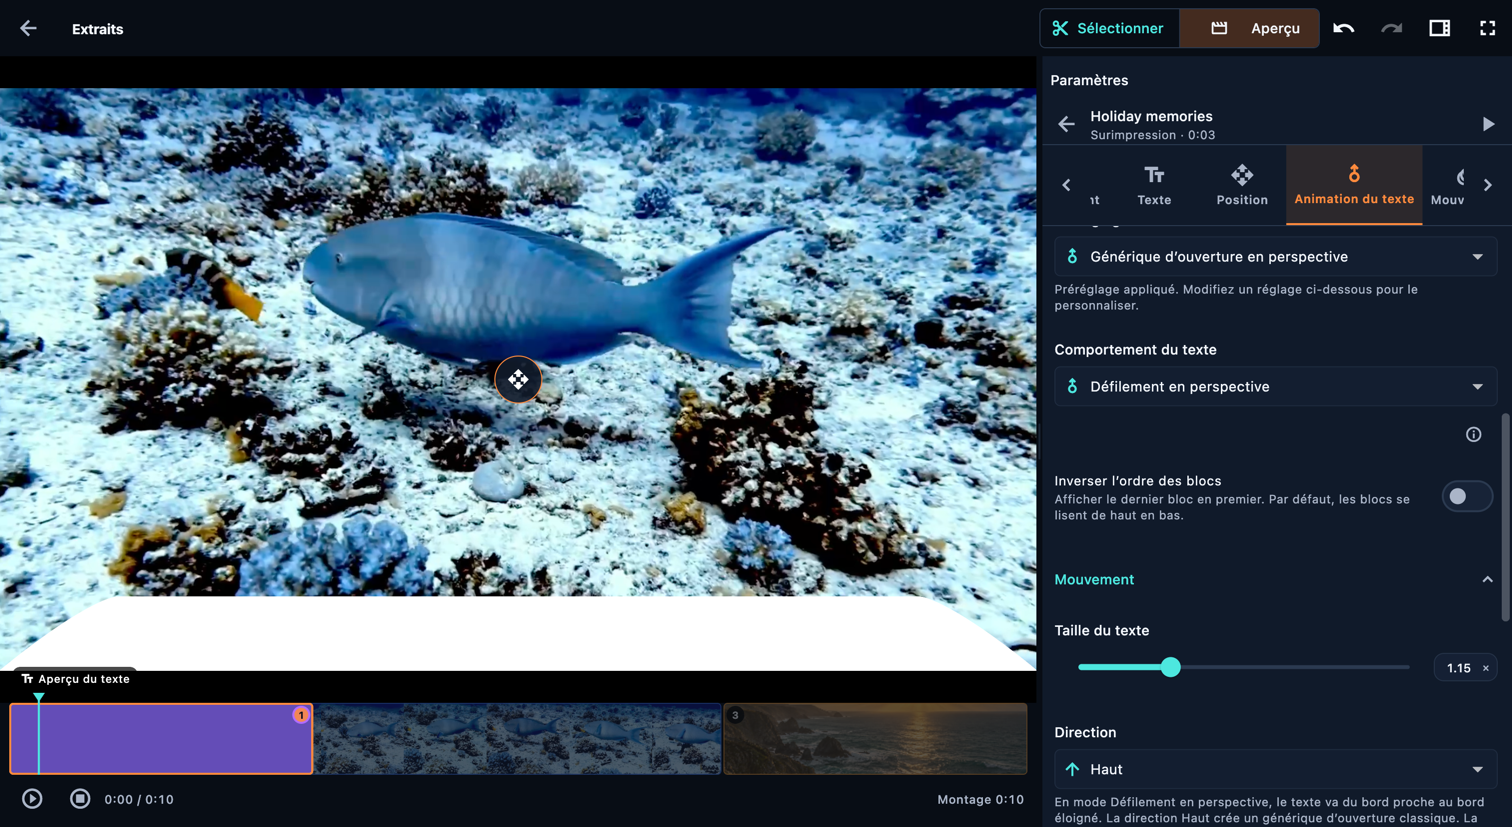1512x827 pixels.
Task: Click the 0:00 / 0:10 time readout
Action: click(139, 800)
